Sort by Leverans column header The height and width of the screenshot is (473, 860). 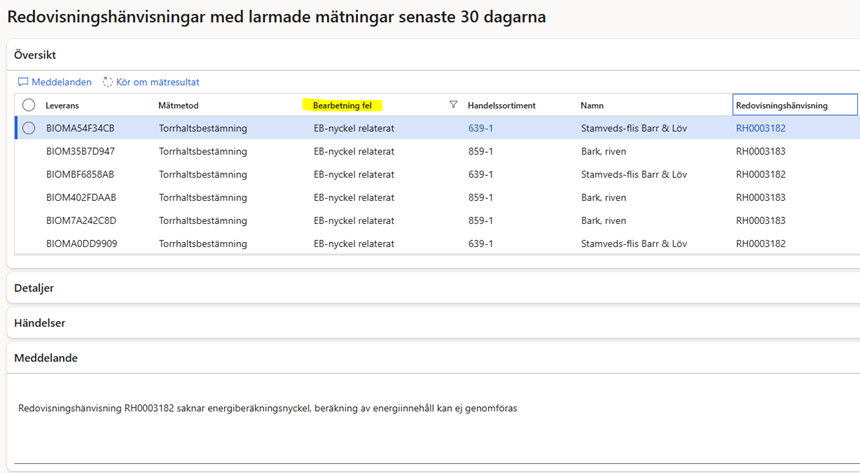click(x=62, y=105)
